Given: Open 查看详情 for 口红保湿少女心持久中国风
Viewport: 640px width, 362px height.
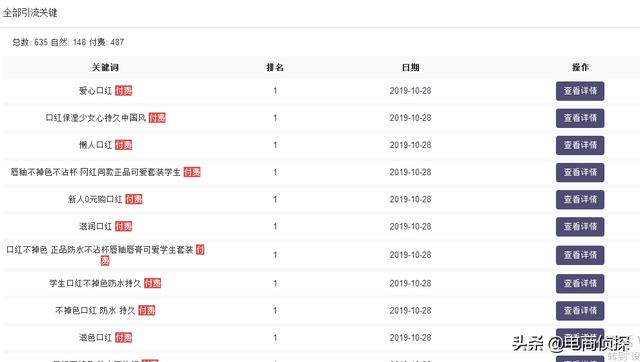Looking at the screenshot, I should click(x=580, y=118).
